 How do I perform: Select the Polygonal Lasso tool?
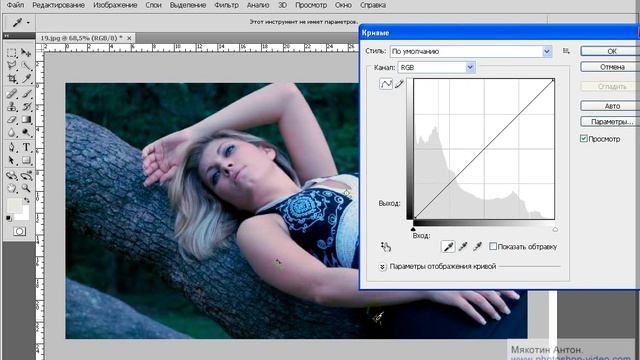tap(11, 66)
